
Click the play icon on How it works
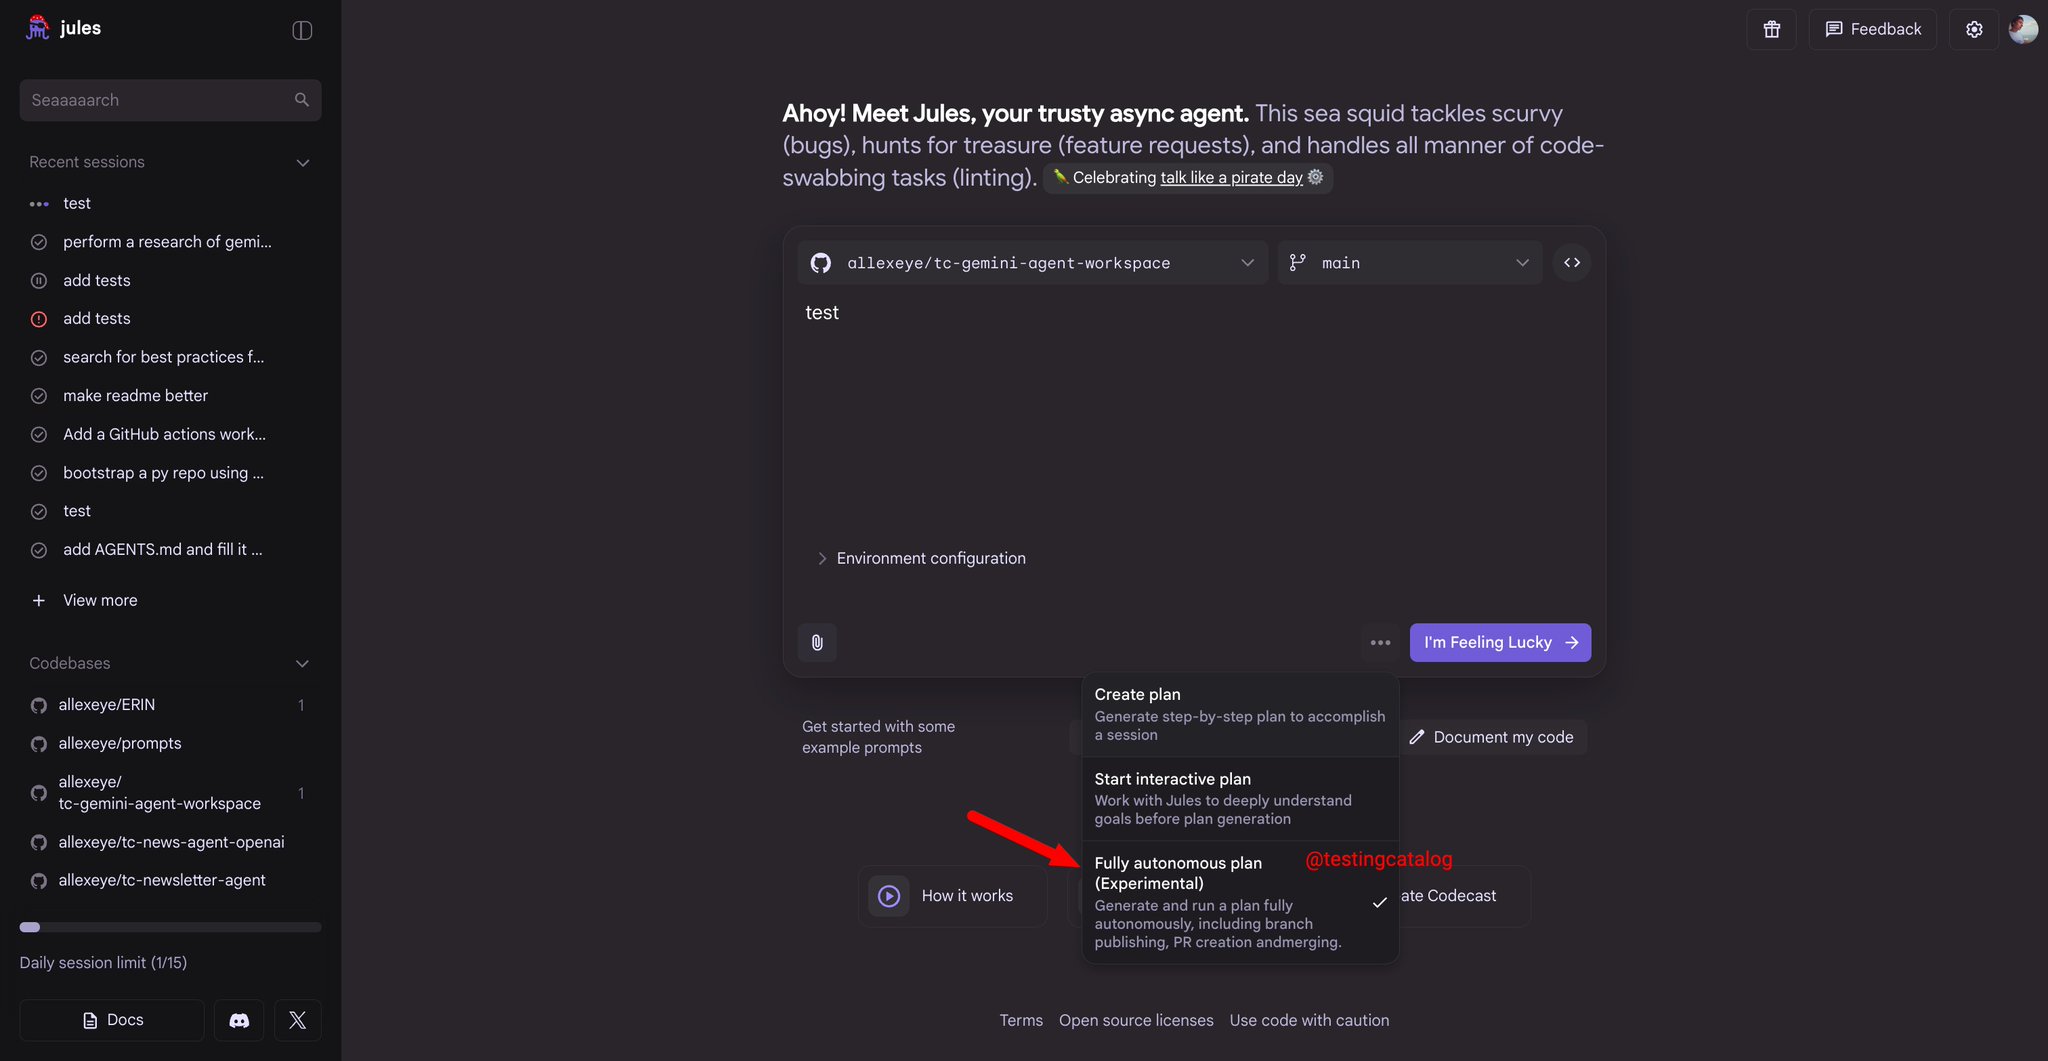point(889,896)
